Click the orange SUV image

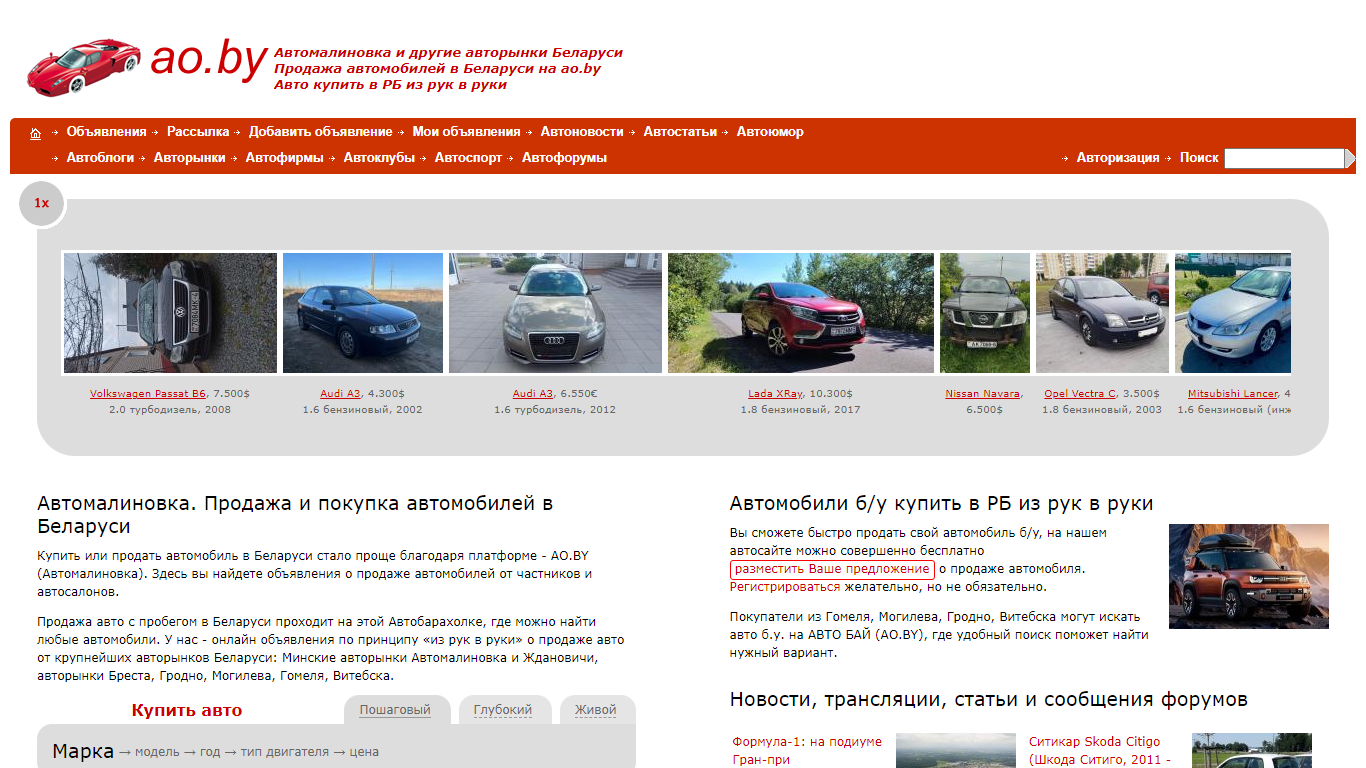coord(1249,576)
